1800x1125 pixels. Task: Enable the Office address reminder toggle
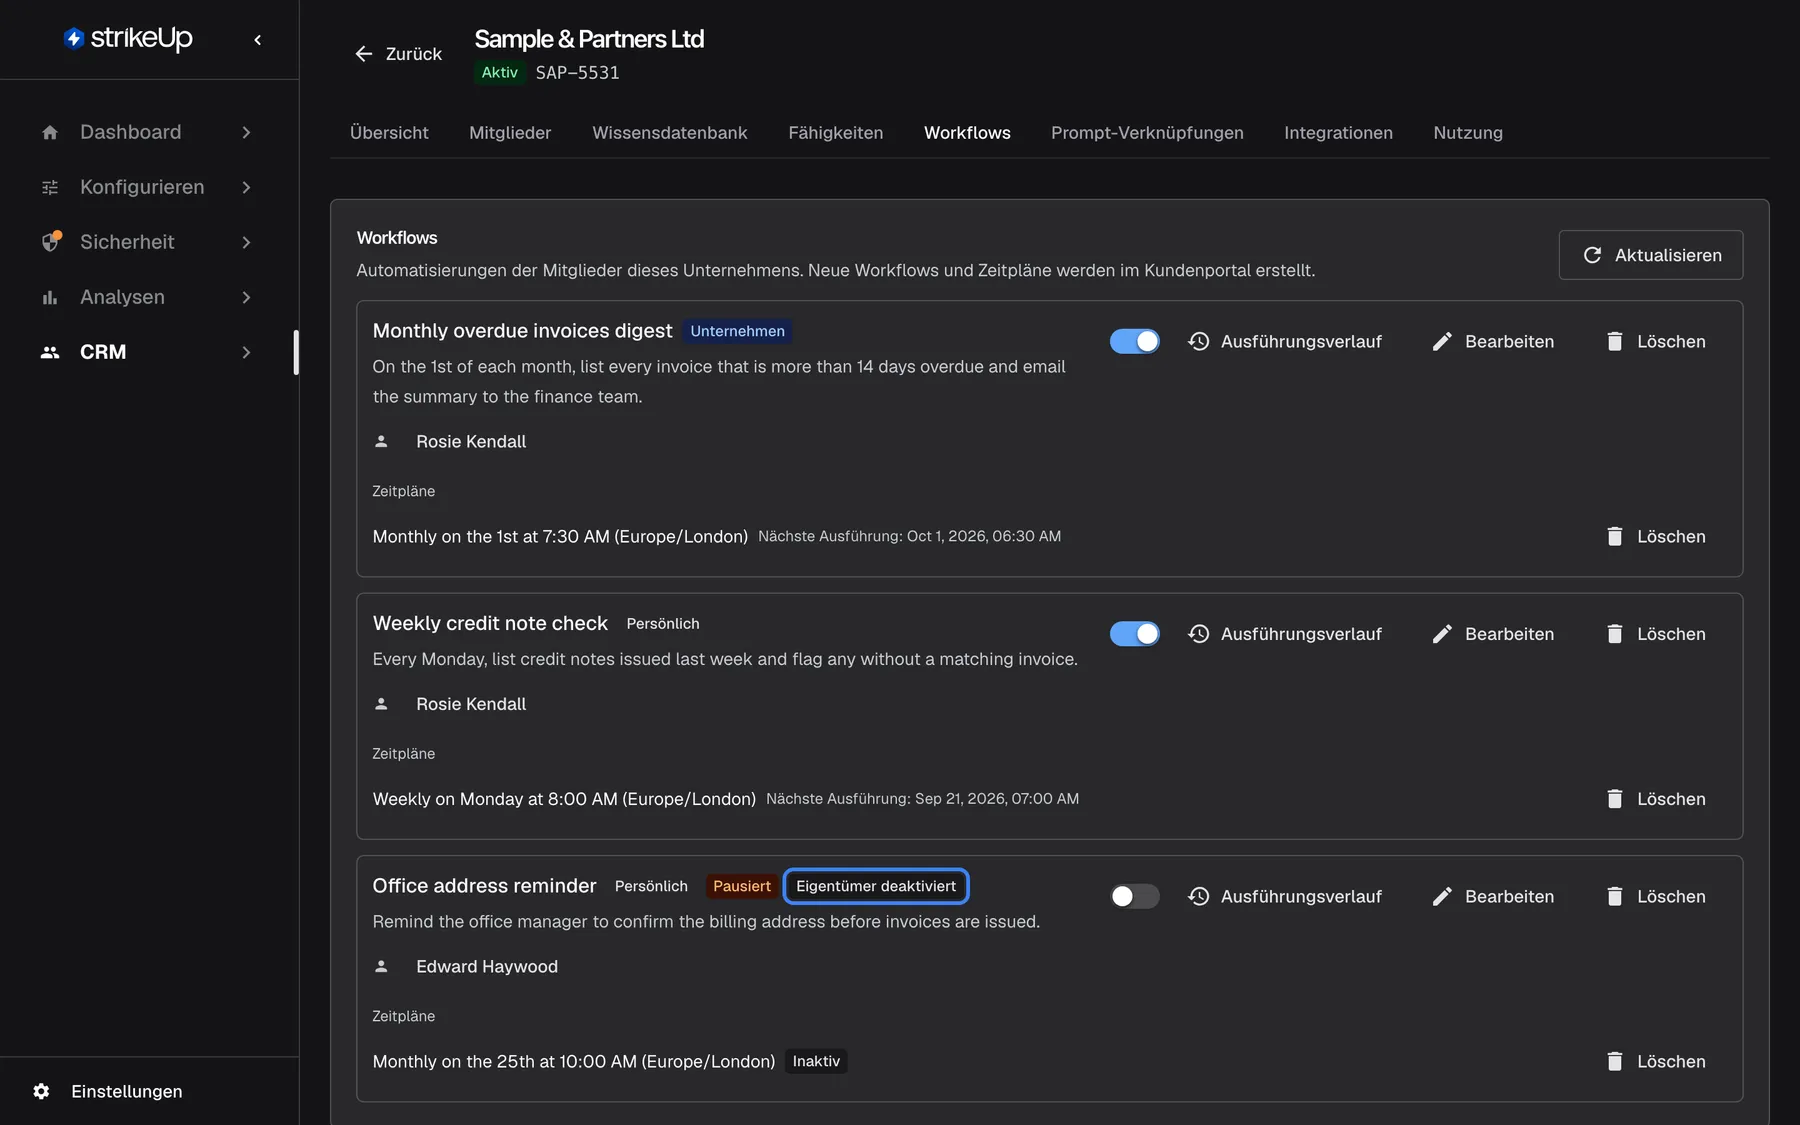1135,897
